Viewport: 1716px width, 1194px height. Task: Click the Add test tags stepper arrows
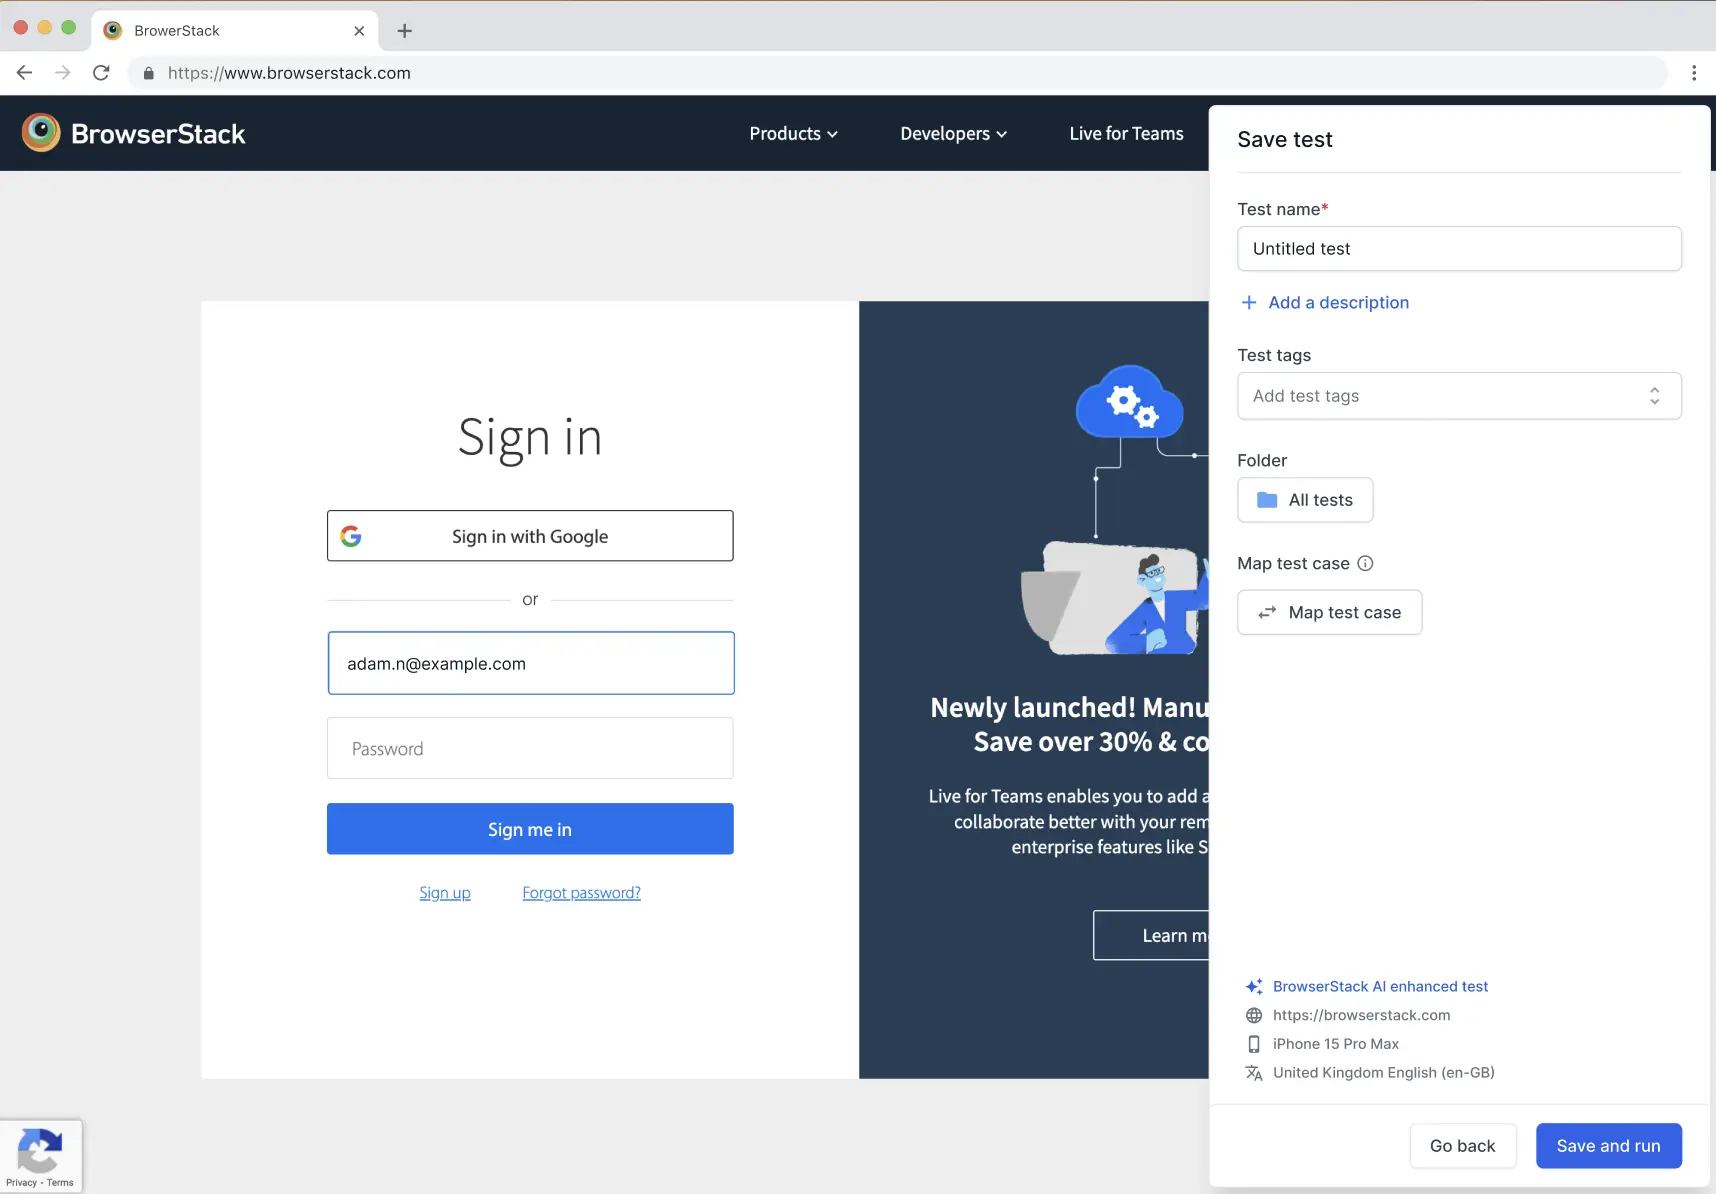[x=1655, y=396]
